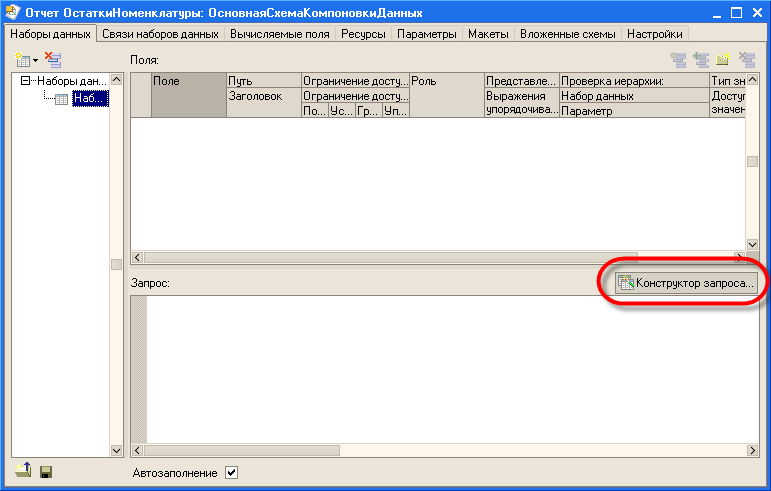The height and width of the screenshot is (491, 771).
Task: Click the add data set icon
Action: click(23, 60)
